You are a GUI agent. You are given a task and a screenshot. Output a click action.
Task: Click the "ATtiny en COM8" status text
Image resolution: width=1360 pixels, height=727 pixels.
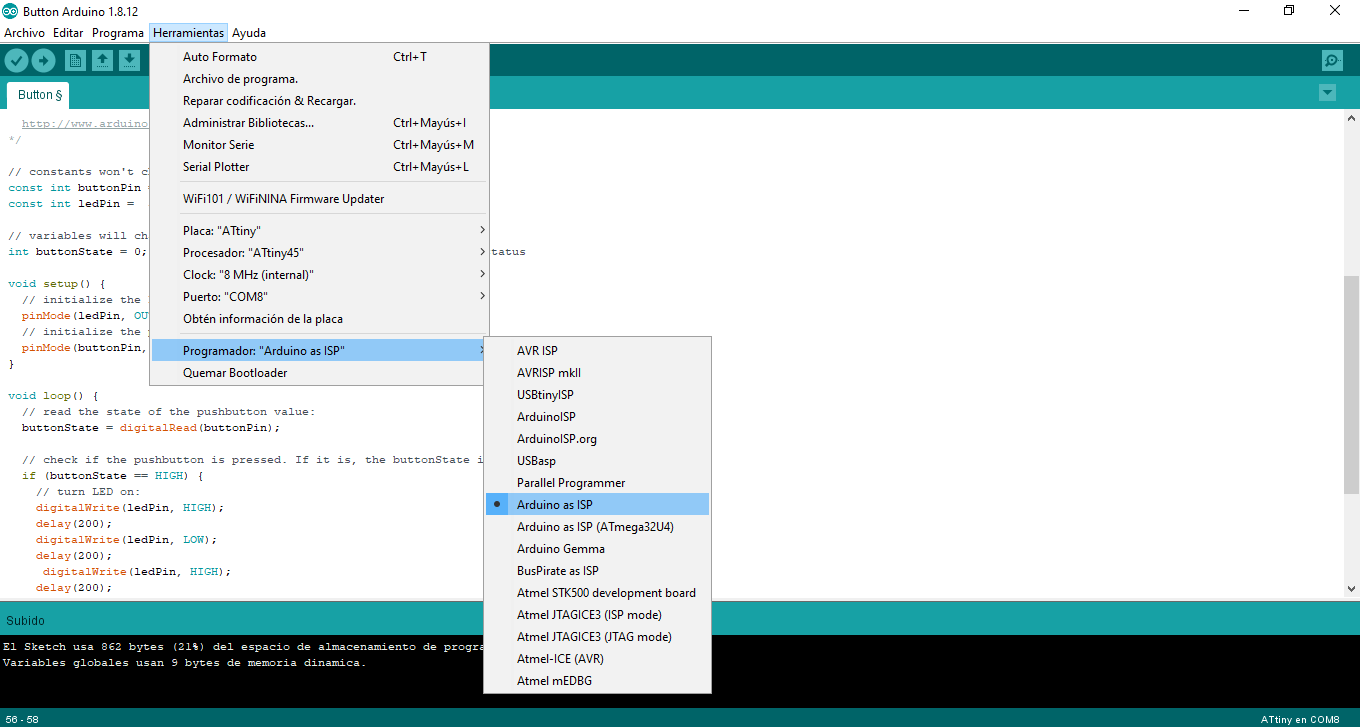pos(1300,719)
